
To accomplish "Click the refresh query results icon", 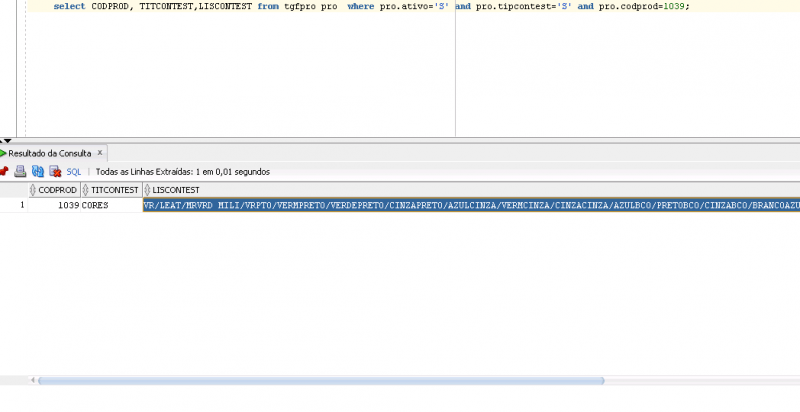I will 38,171.
